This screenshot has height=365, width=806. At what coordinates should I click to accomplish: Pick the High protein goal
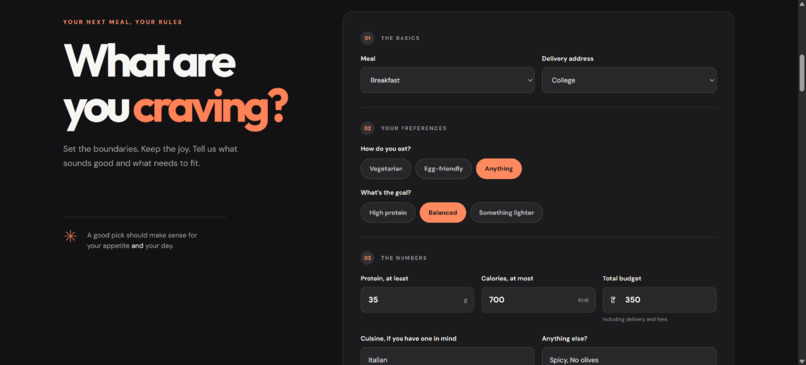(x=388, y=212)
